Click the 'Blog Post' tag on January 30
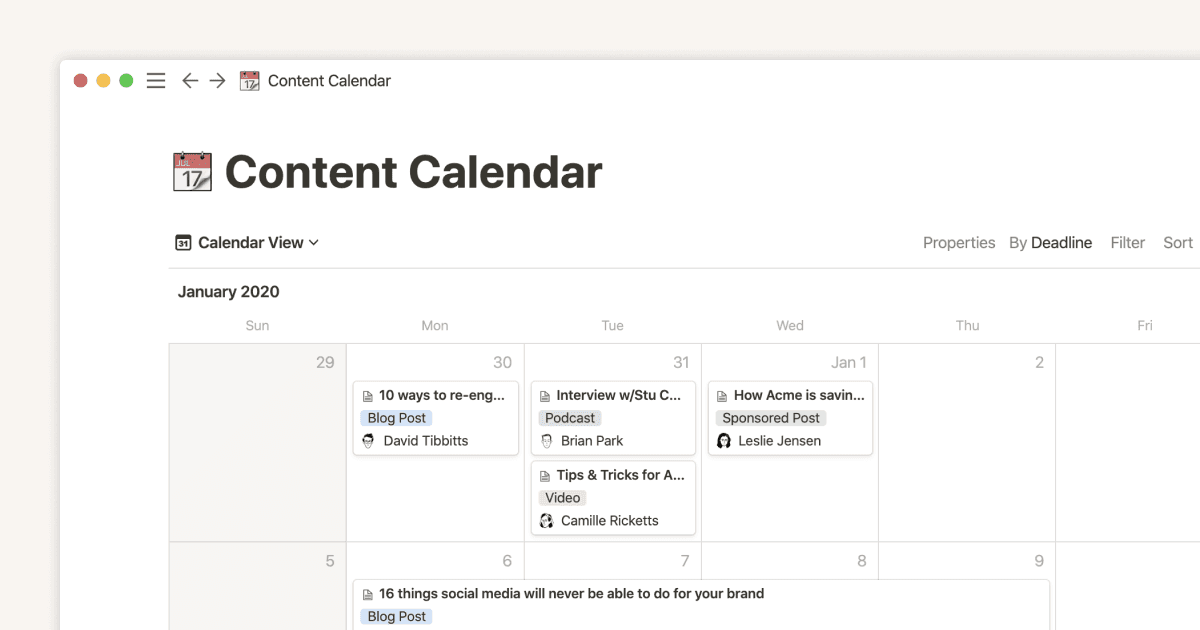This screenshot has width=1200, height=630. click(396, 418)
